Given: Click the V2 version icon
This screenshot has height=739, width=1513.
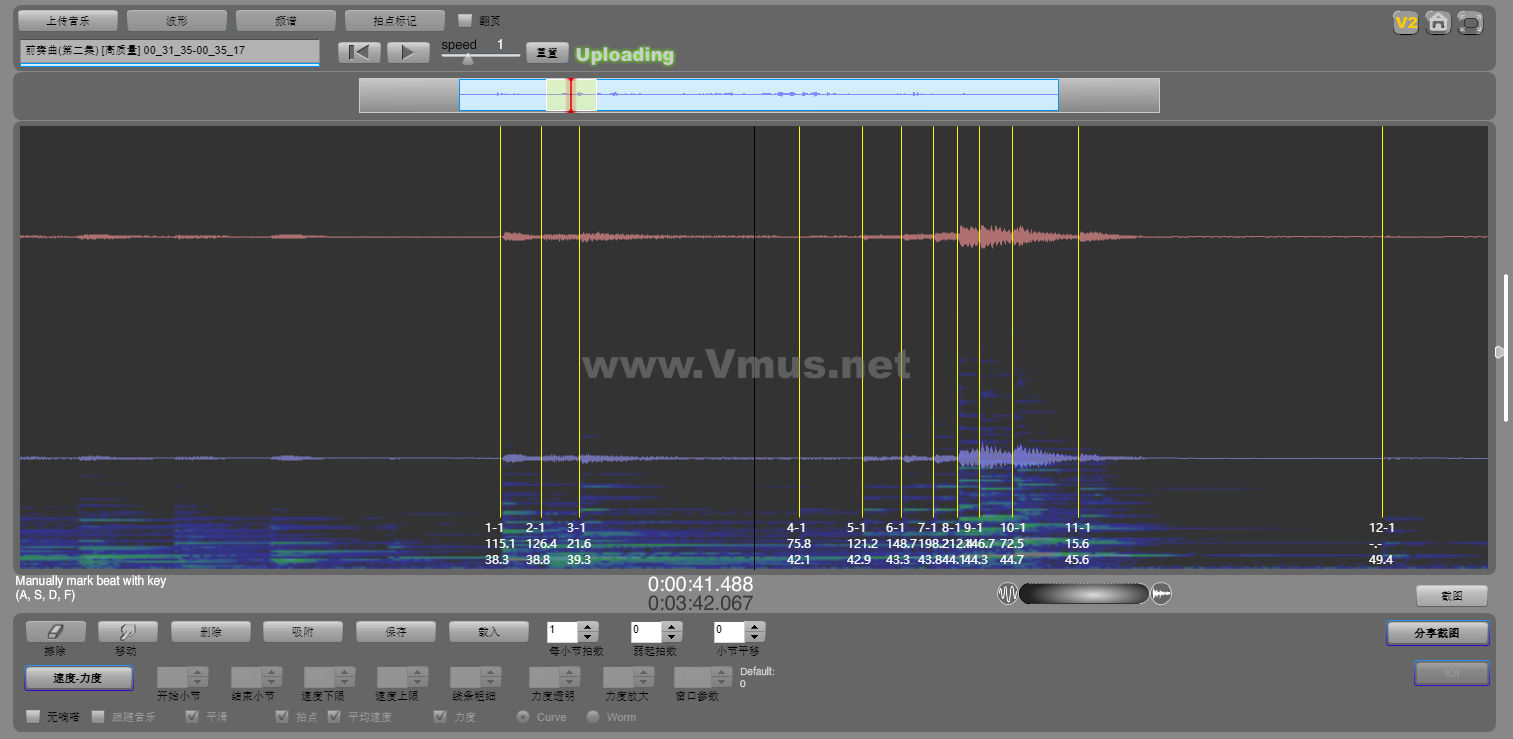Looking at the screenshot, I should [1406, 23].
